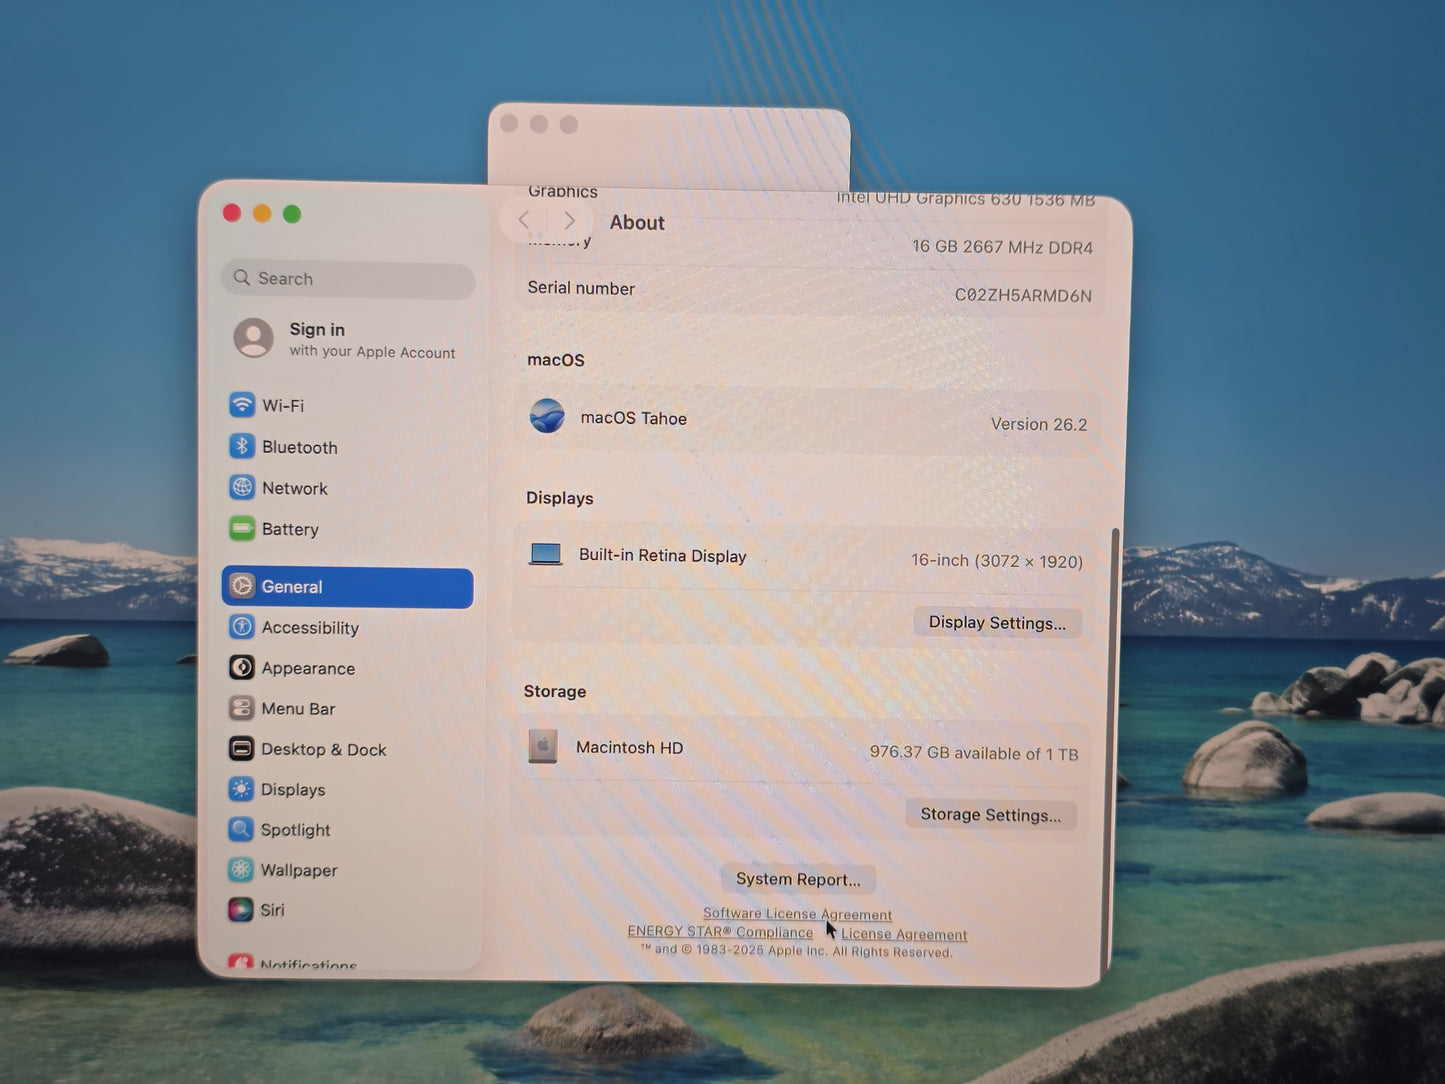Click Sign in with your Apple Account
Viewport: 1445px width, 1084px height.
(346, 339)
